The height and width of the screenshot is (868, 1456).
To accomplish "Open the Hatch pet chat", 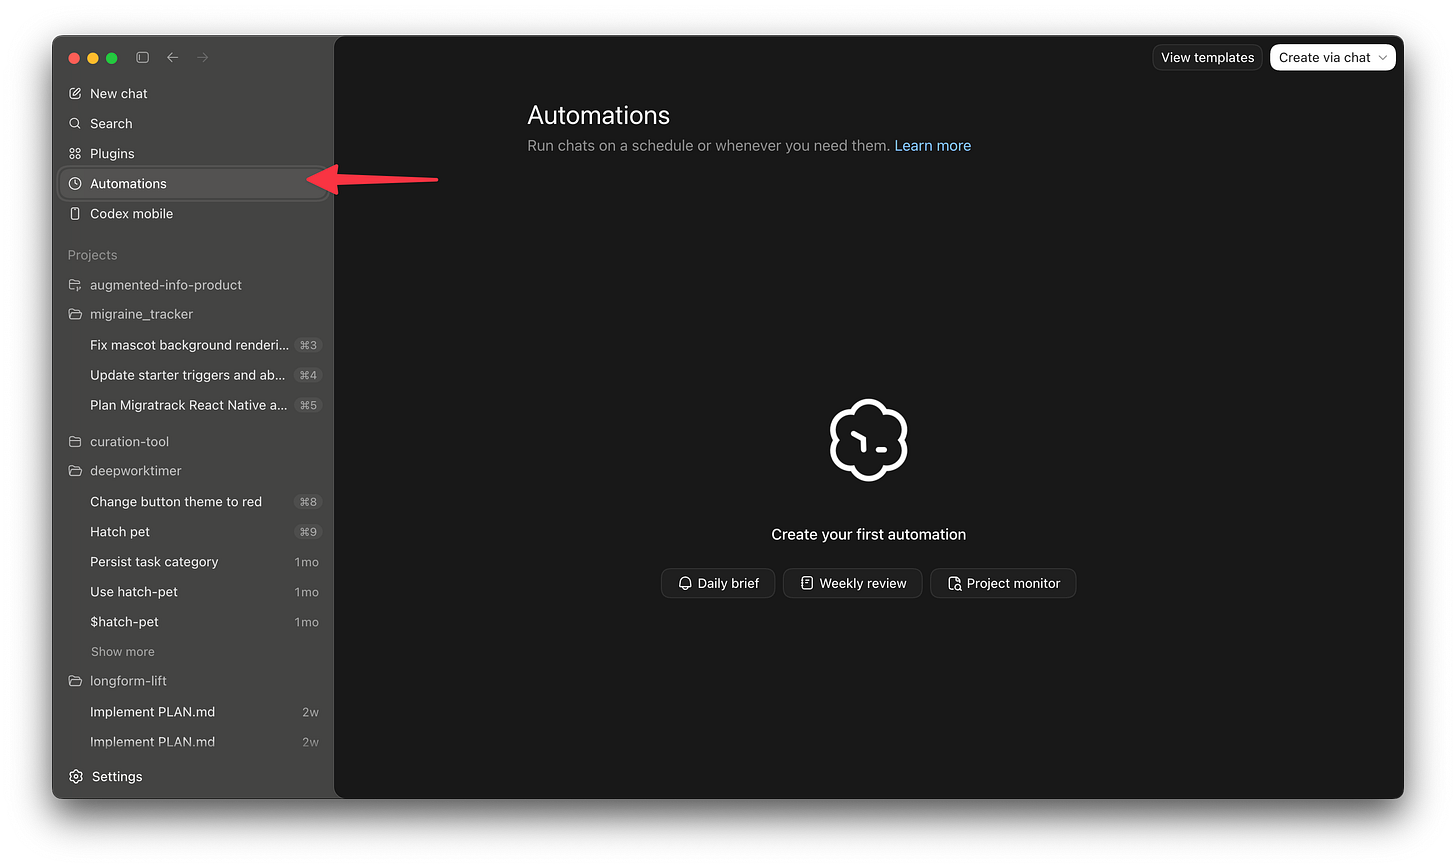I will tap(194, 532).
